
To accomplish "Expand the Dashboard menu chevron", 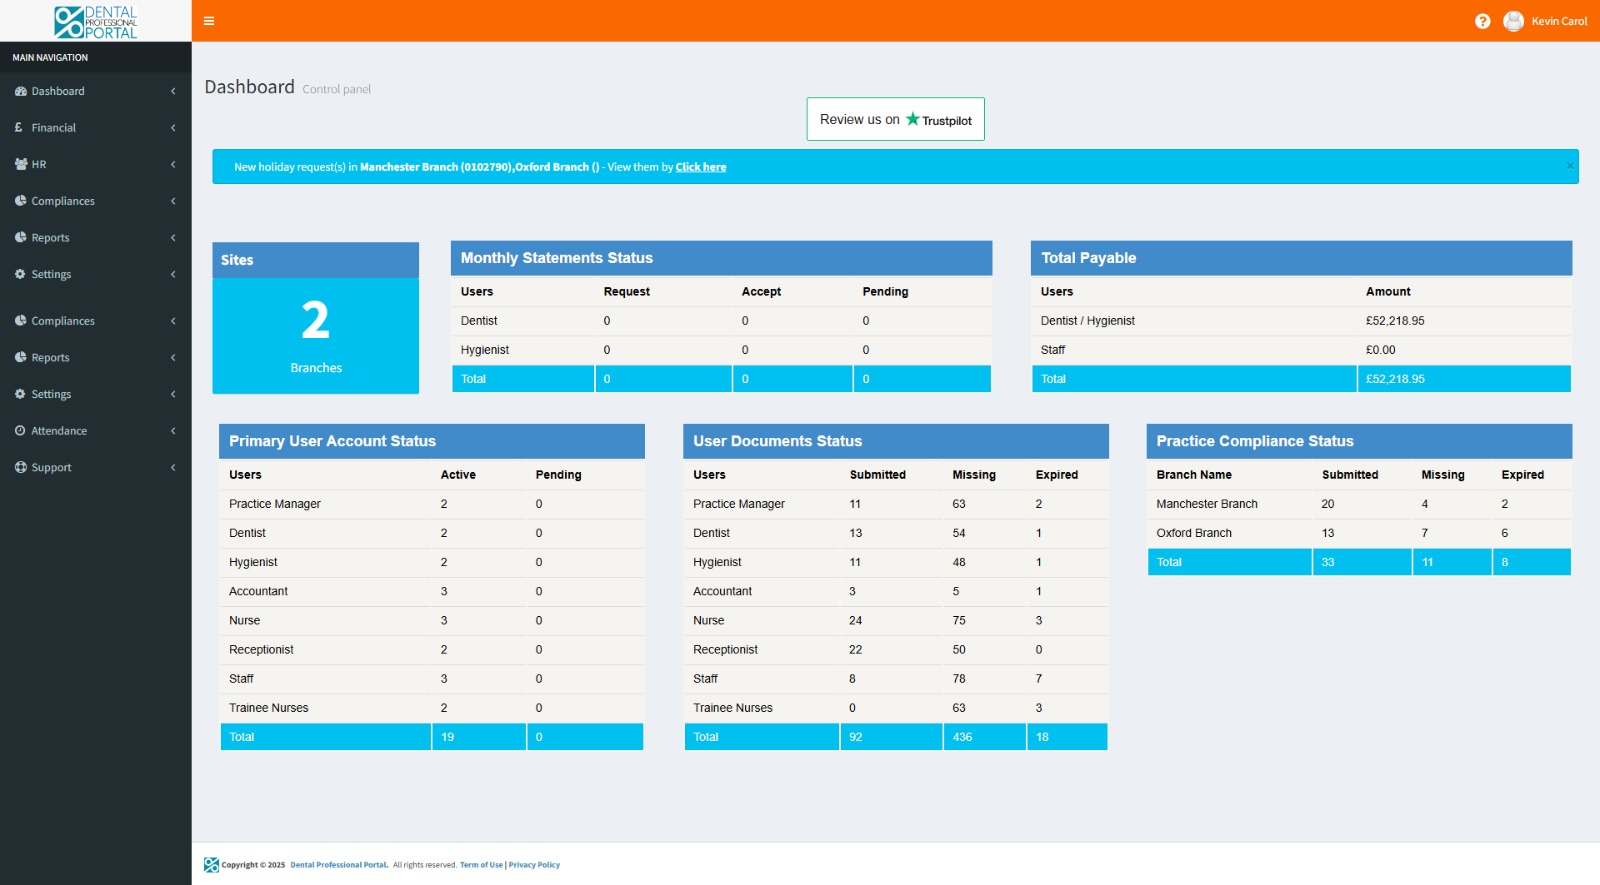I will (173, 91).
